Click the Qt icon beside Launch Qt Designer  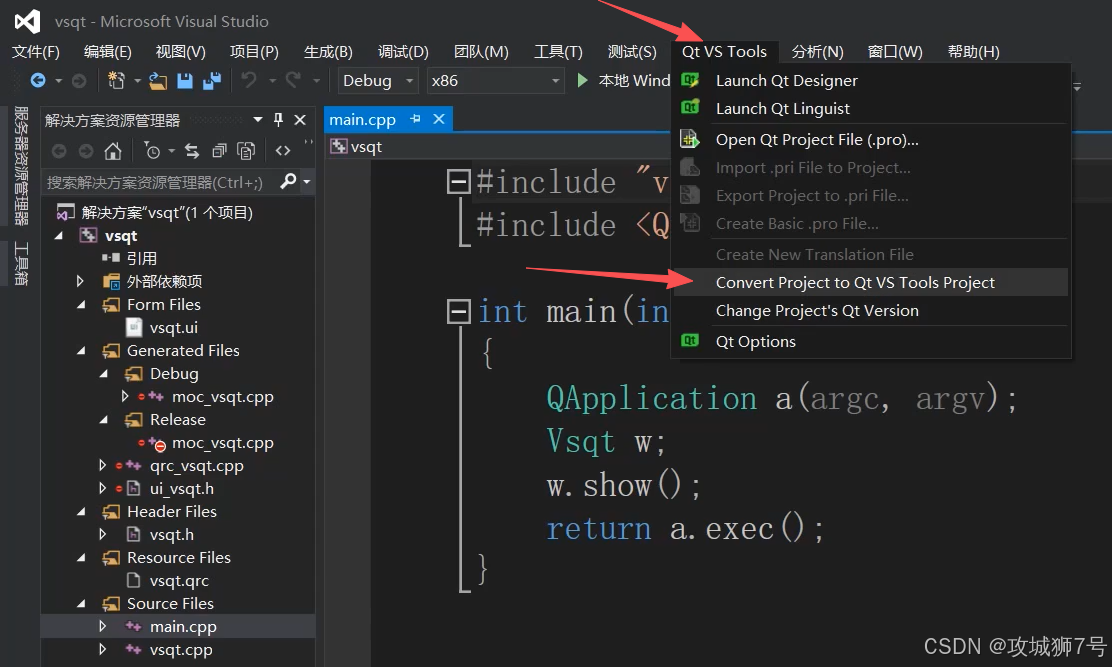click(x=690, y=80)
